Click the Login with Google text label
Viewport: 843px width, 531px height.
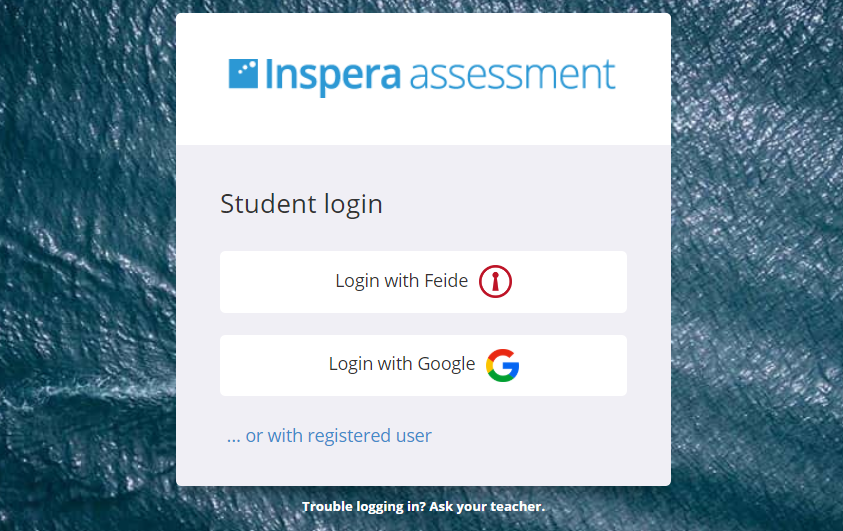(401, 365)
